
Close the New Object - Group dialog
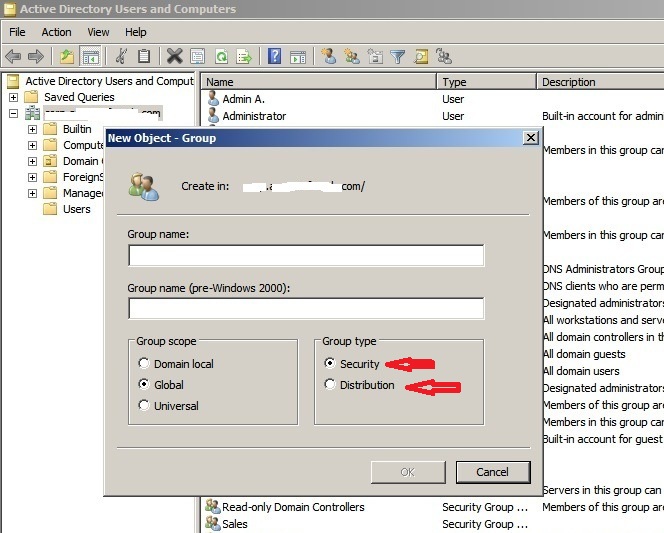531,138
